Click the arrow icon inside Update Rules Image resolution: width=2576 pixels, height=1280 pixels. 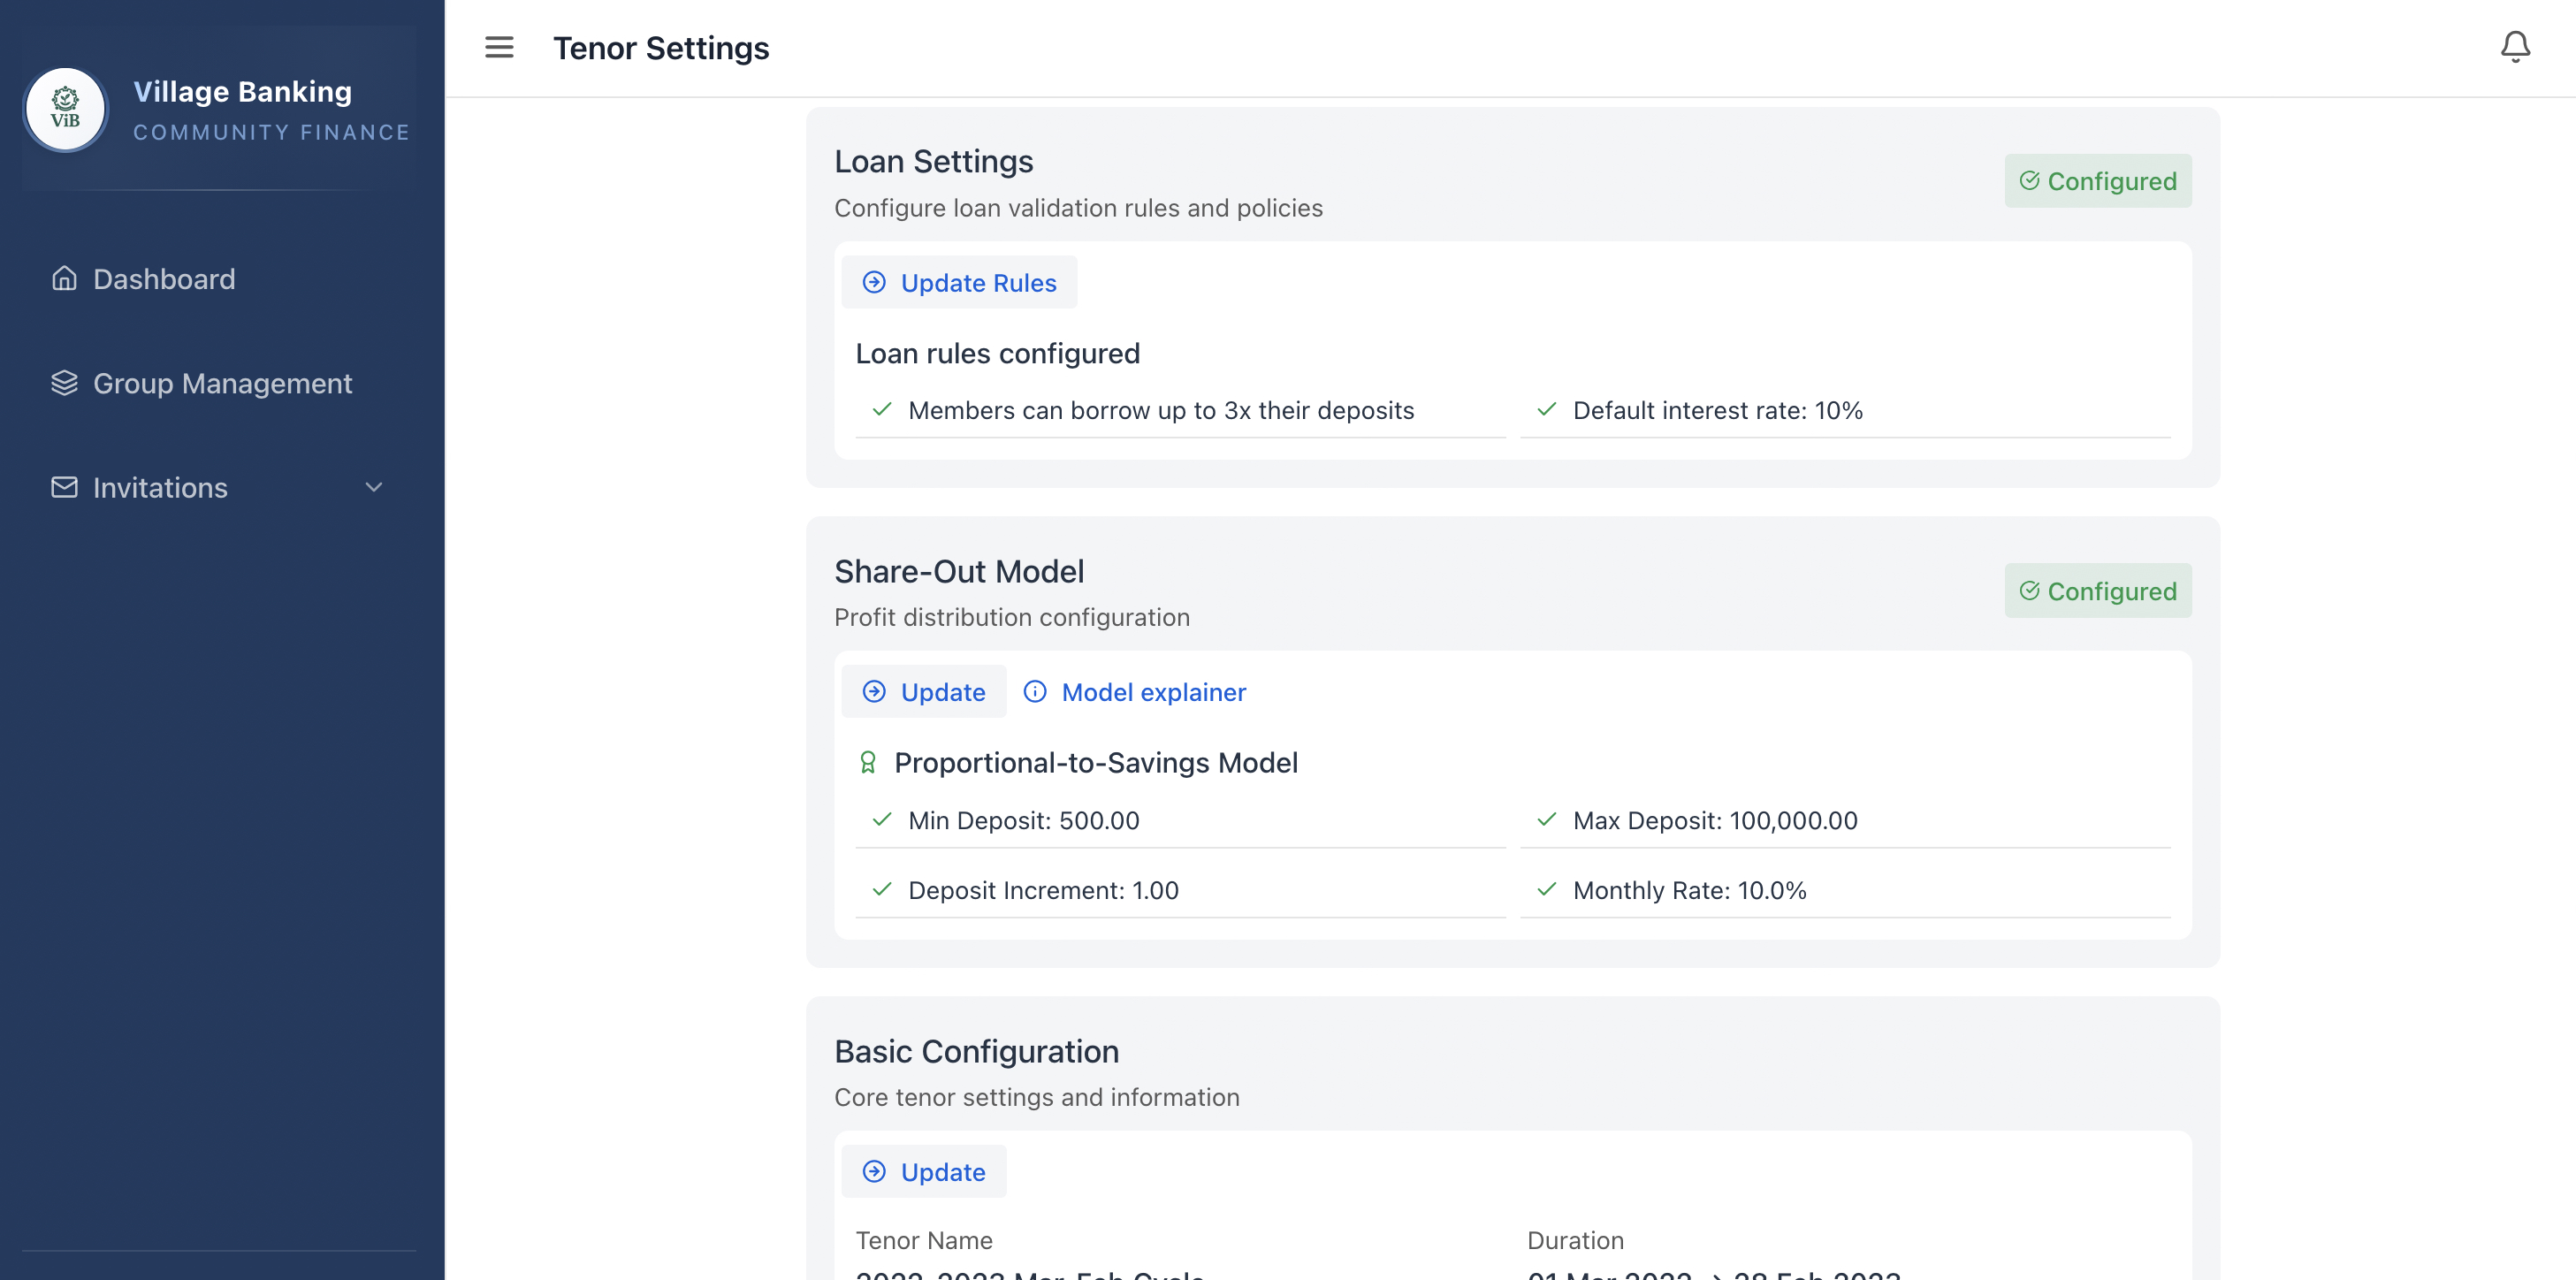point(875,282)
